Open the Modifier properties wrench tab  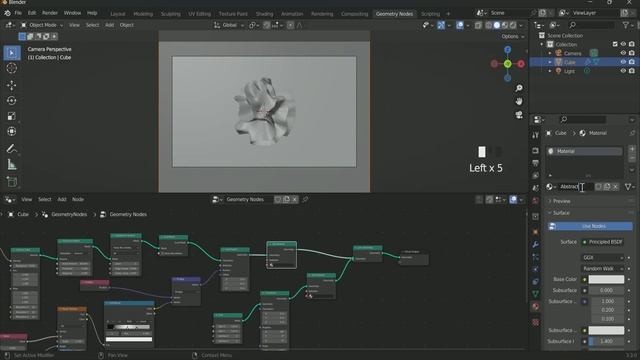[536, 244]
